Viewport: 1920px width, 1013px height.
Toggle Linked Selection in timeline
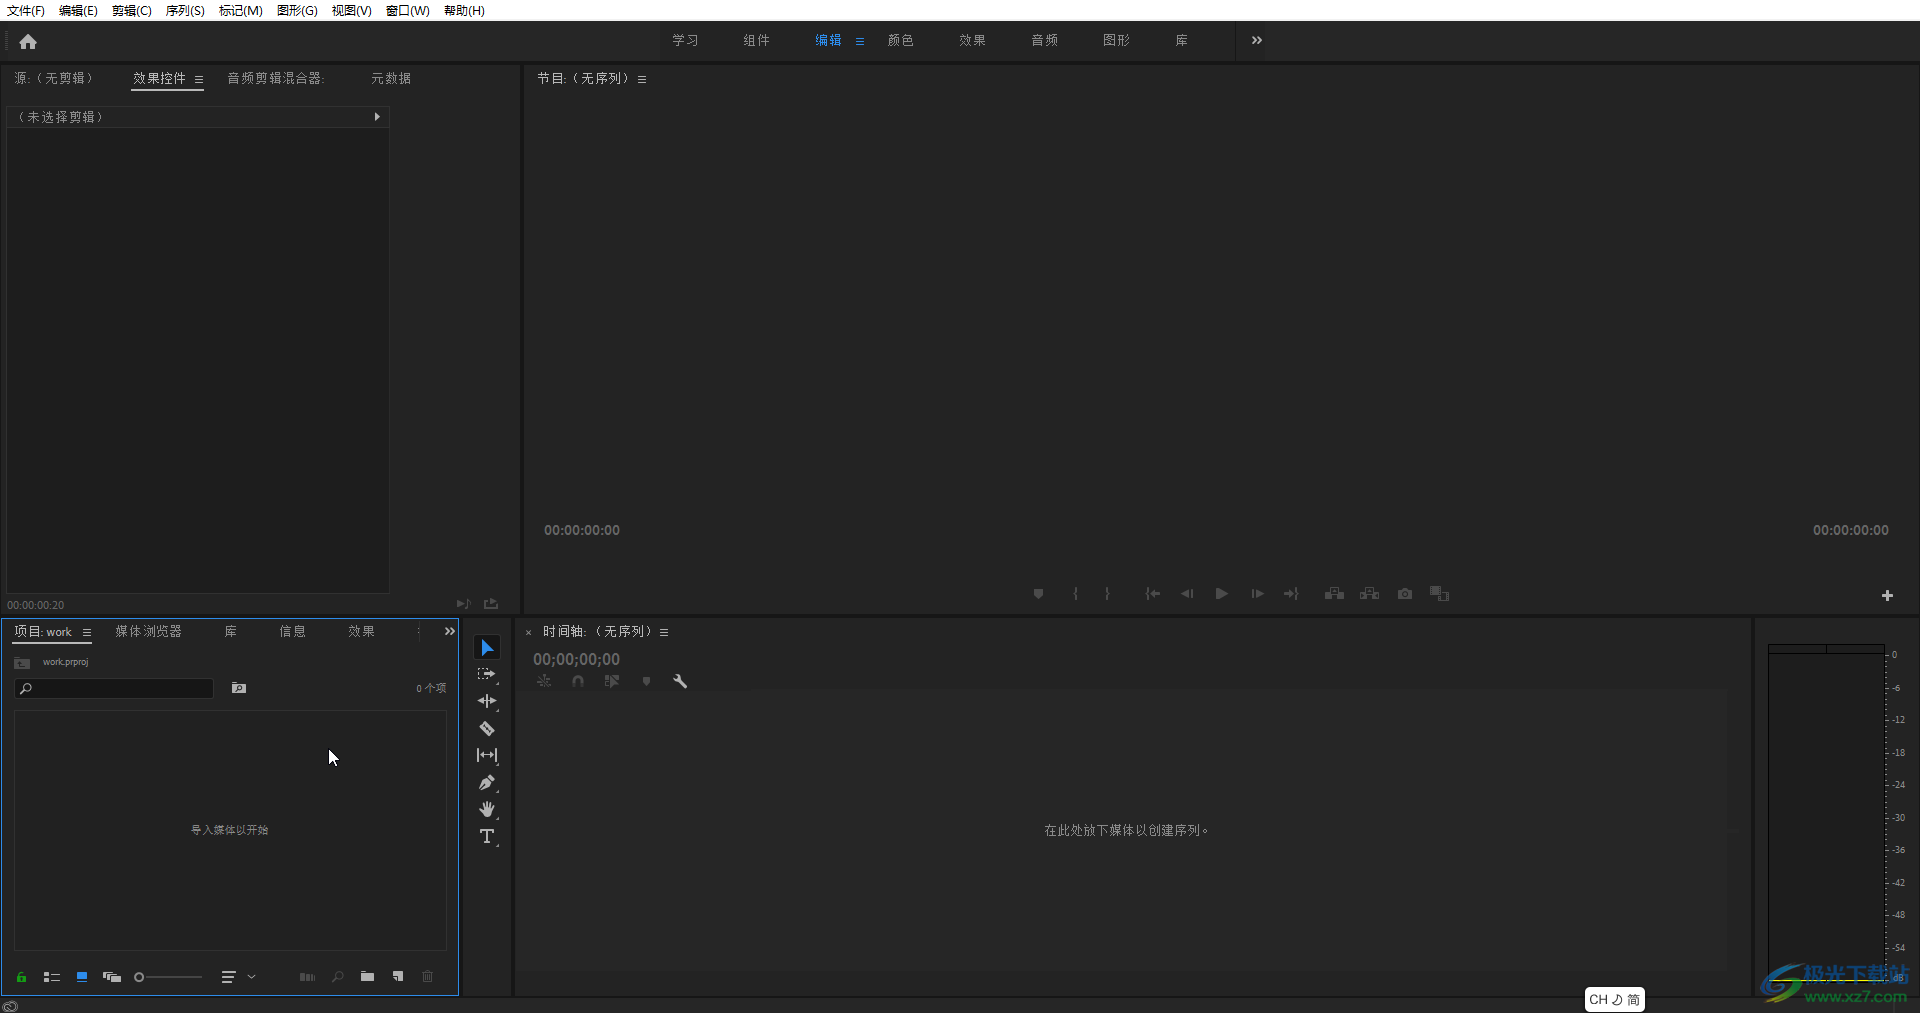[x=612, y=681]
